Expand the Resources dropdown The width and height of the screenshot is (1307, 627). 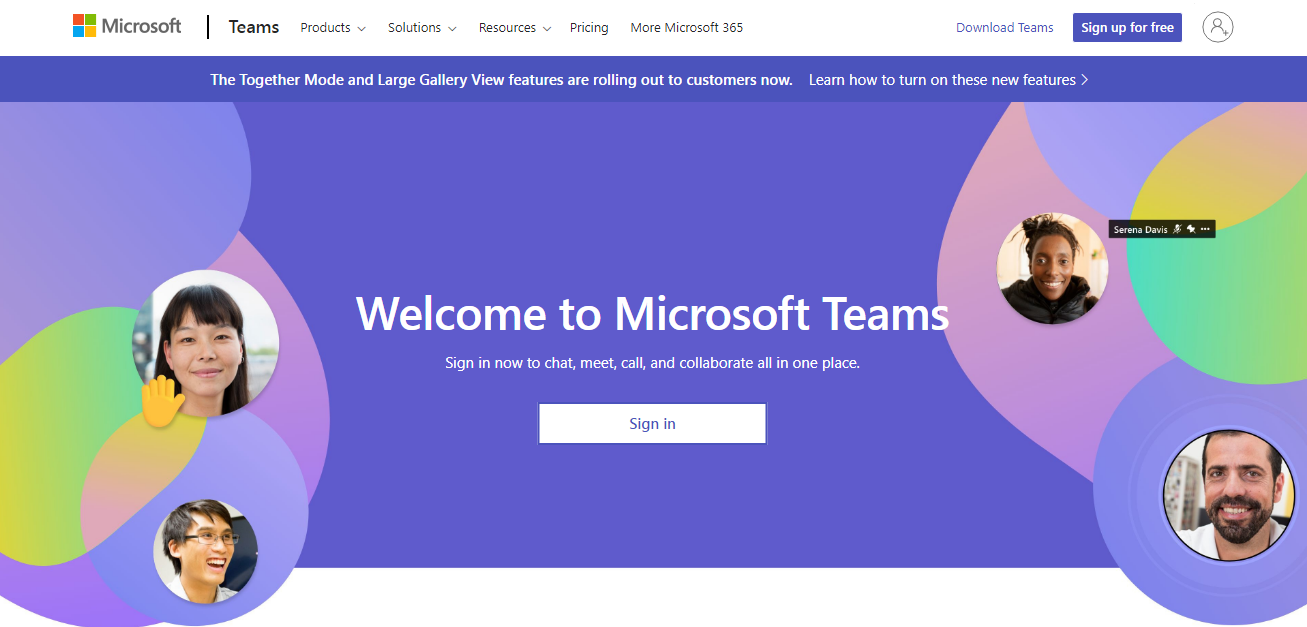[x=514, y=28]
